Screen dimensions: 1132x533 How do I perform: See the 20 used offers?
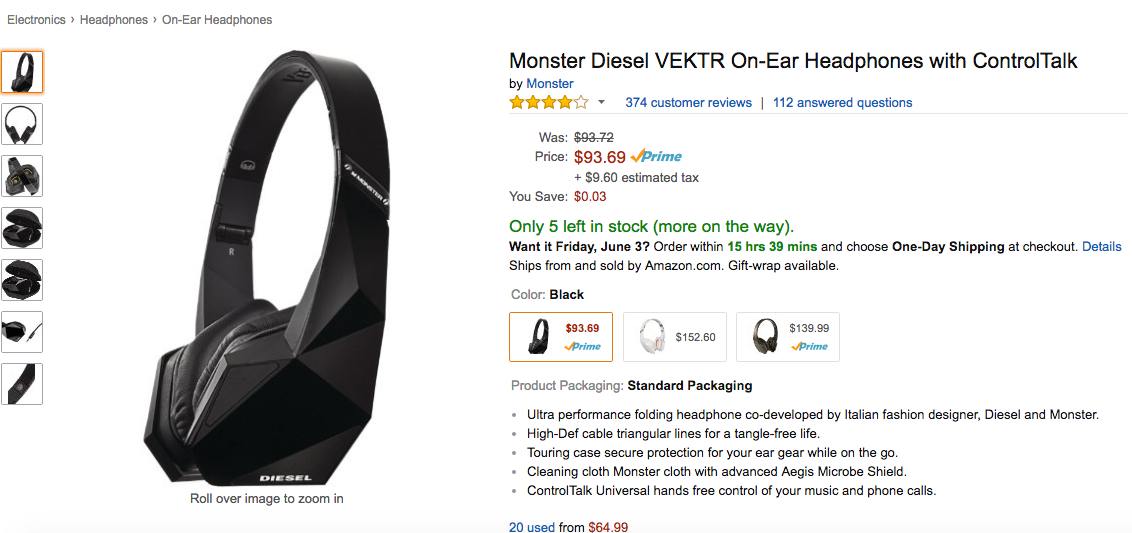pyautogui.click(x=532, y=527)
